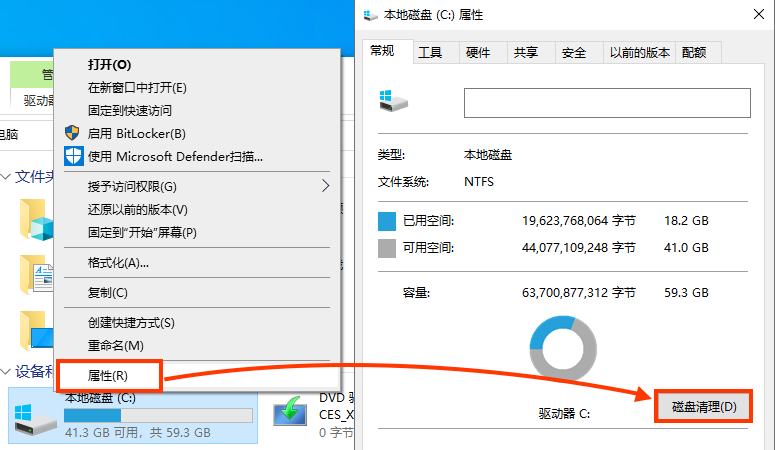
Task: Select the 3D Objects folder icon
Action: pyautogui.click(x=37, y=220)
